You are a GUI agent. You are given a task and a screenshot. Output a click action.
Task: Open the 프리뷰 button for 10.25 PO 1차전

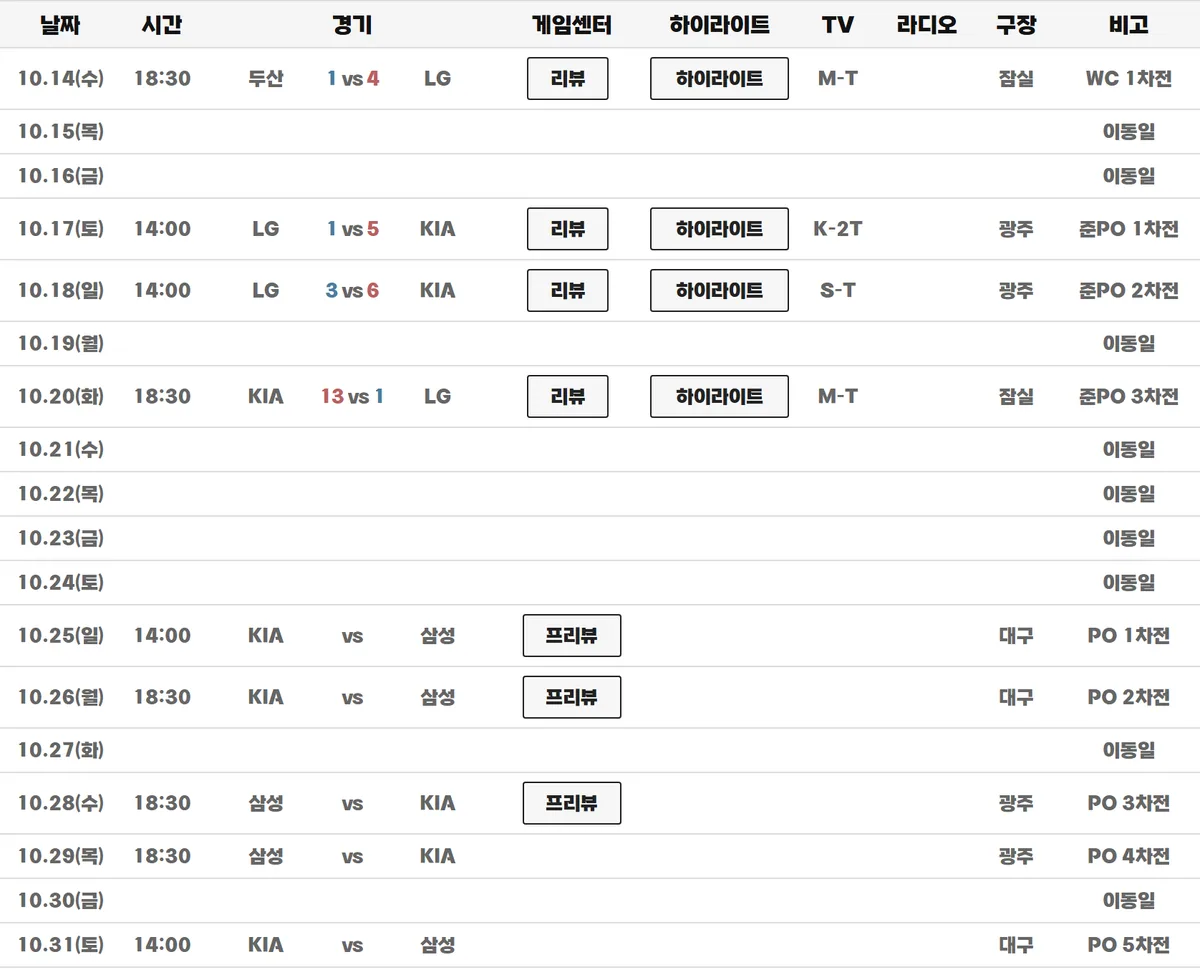click(572, 636)
